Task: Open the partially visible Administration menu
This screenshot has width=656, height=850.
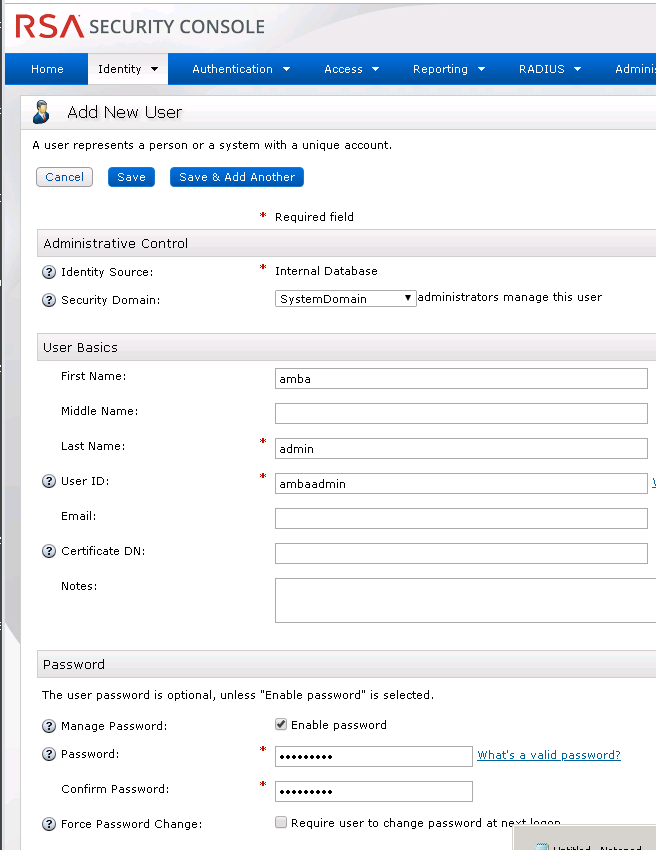Action: pyautogui.click(x=635, y=69)
